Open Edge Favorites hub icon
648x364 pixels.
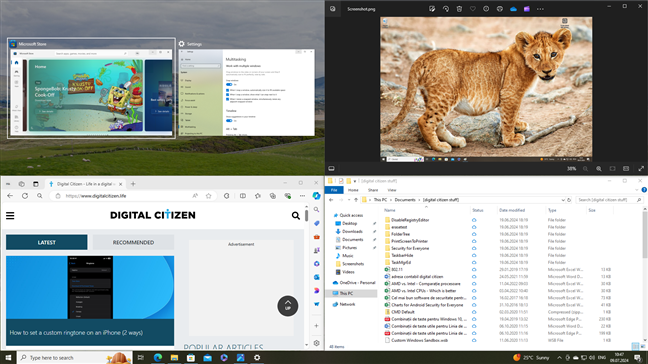click(x=258, y=196)
